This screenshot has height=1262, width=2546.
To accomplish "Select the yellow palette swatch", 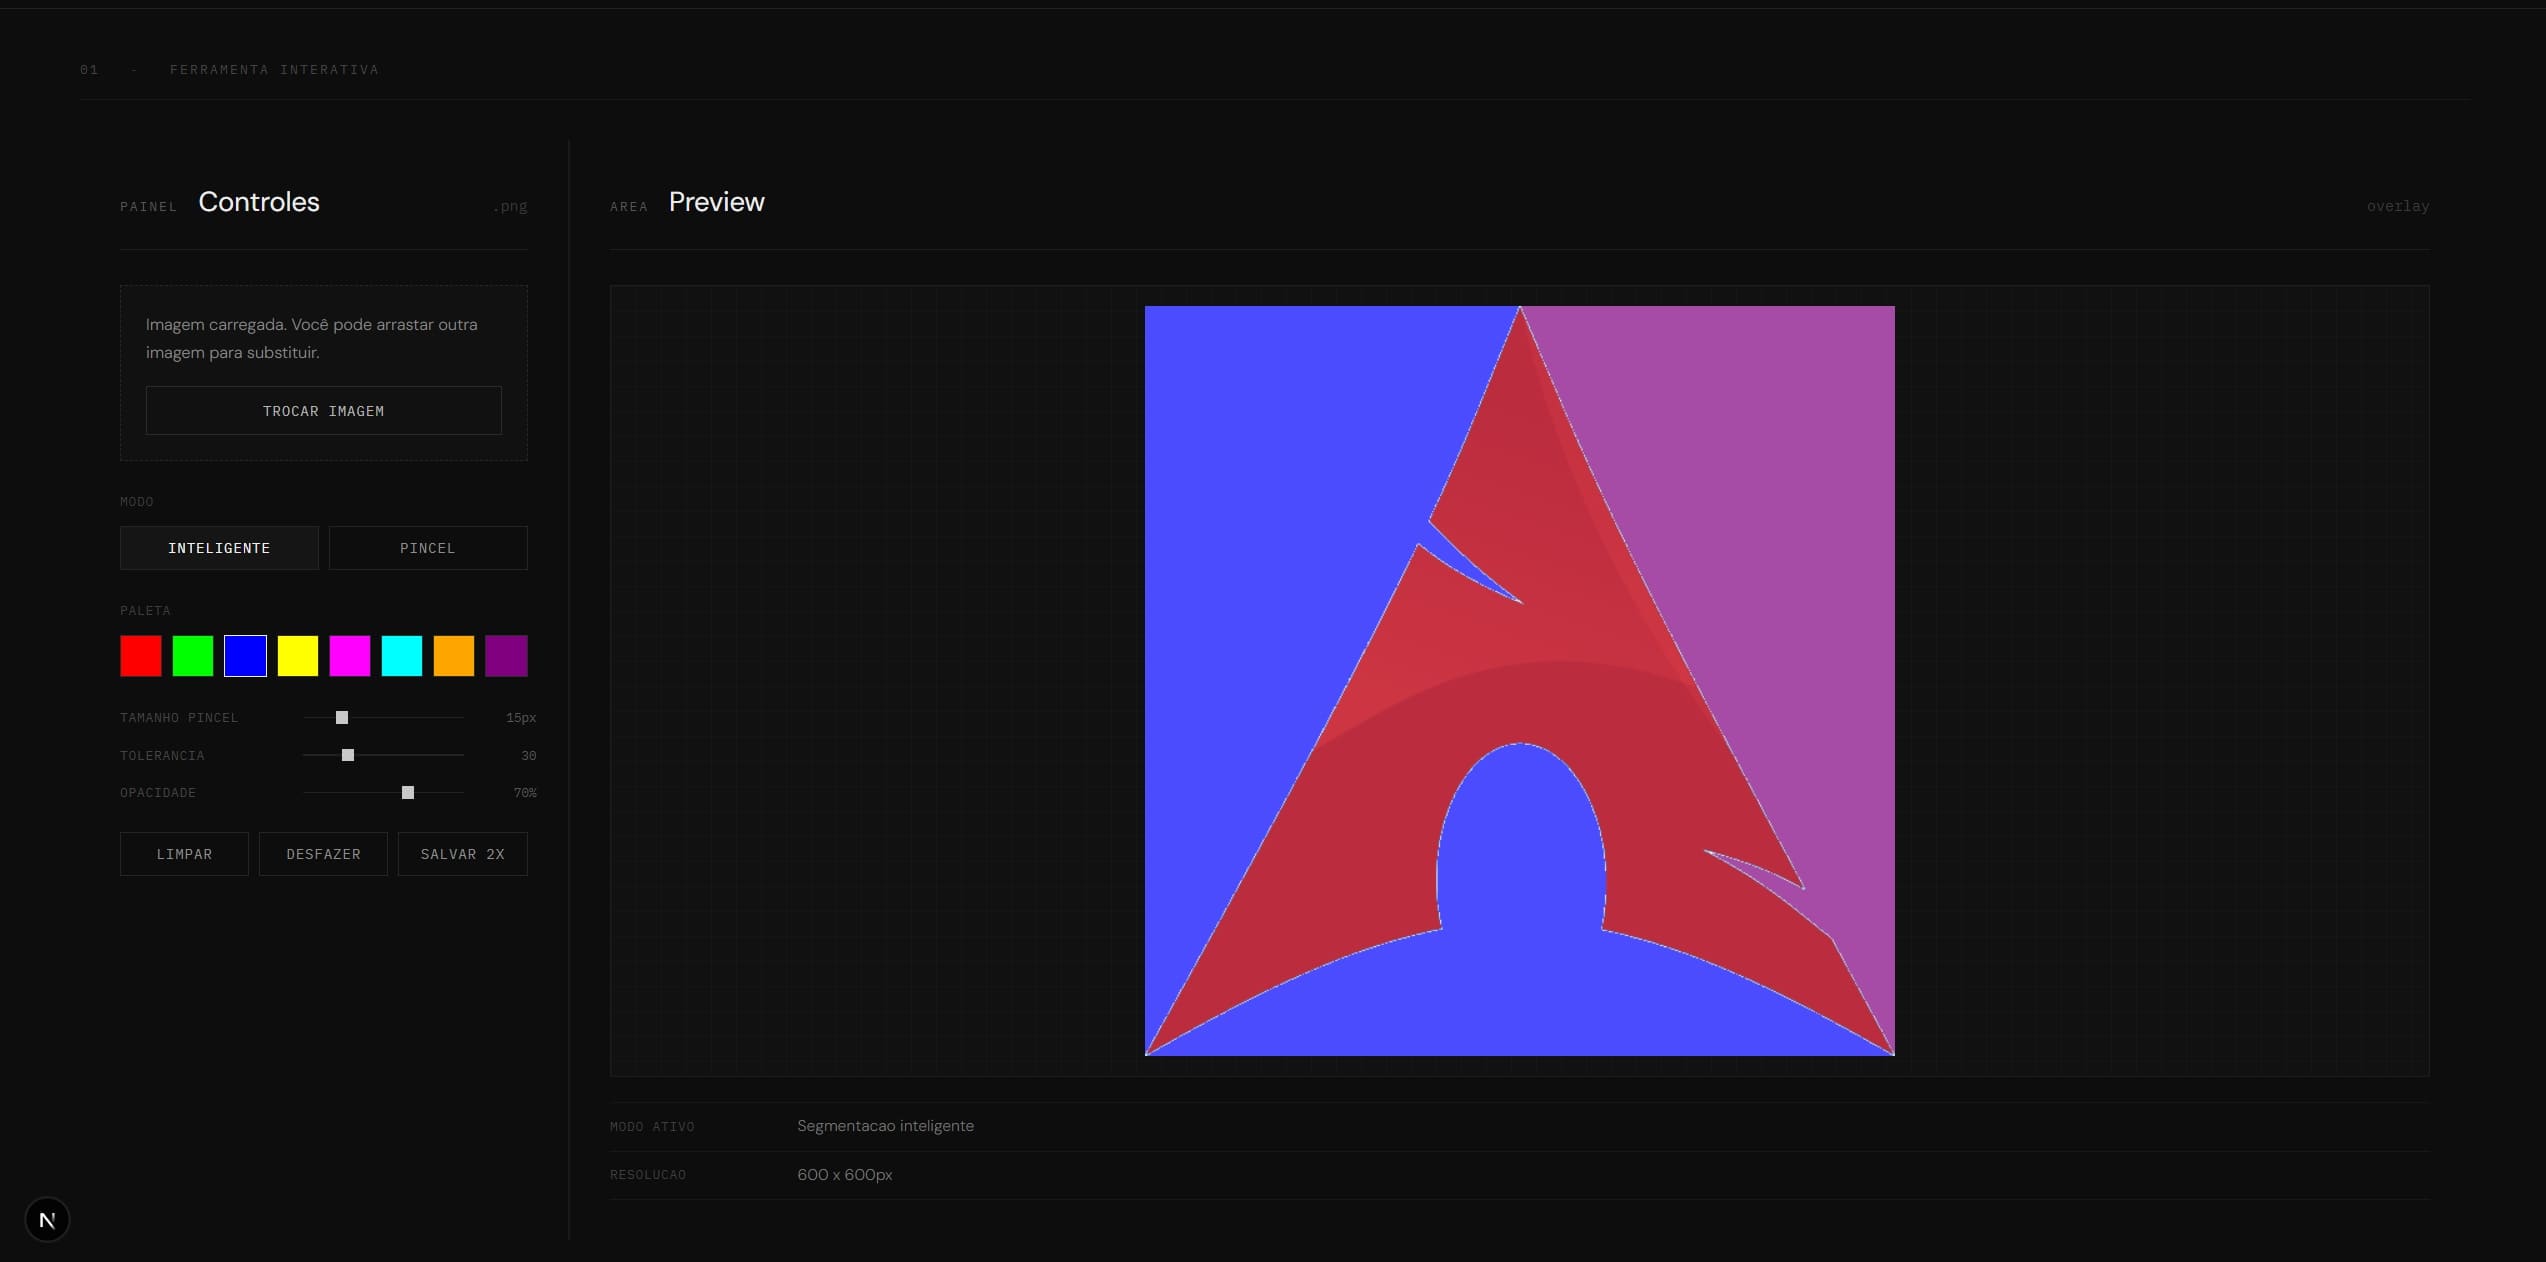I will coord(298,656).
